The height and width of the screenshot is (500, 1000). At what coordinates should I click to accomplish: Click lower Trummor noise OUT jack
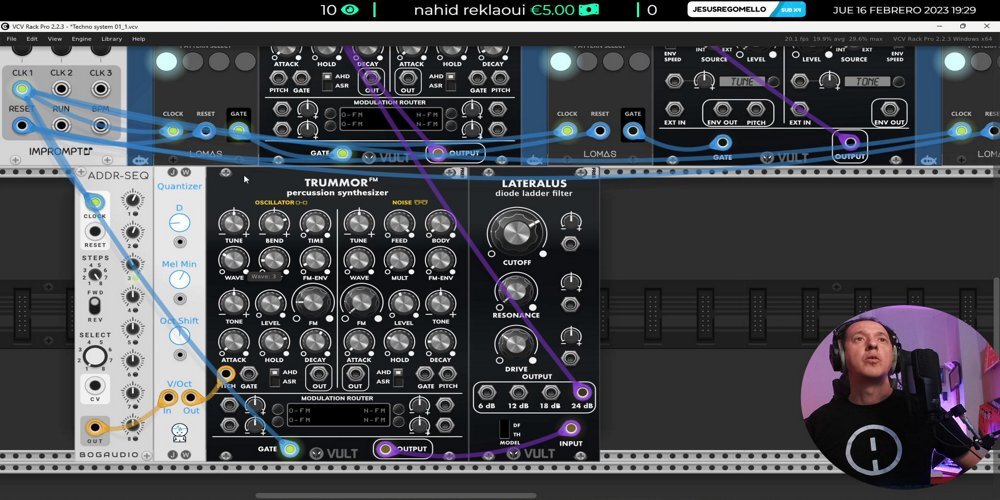pos(355,374)
